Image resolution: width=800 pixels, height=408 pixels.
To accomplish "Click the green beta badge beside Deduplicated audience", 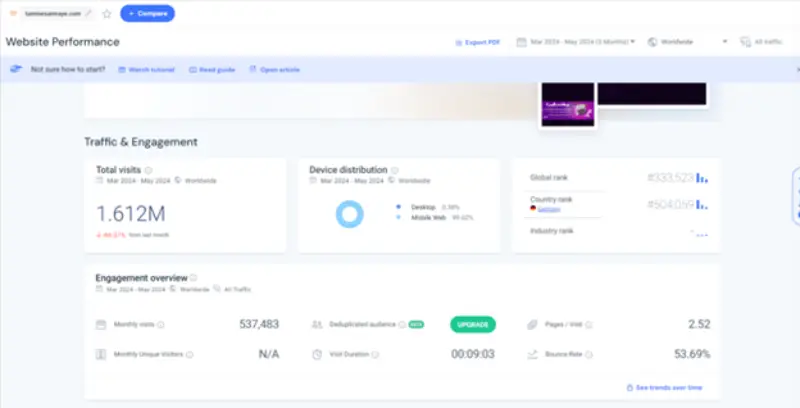I will pyautogui.click(x=416, y=324).
